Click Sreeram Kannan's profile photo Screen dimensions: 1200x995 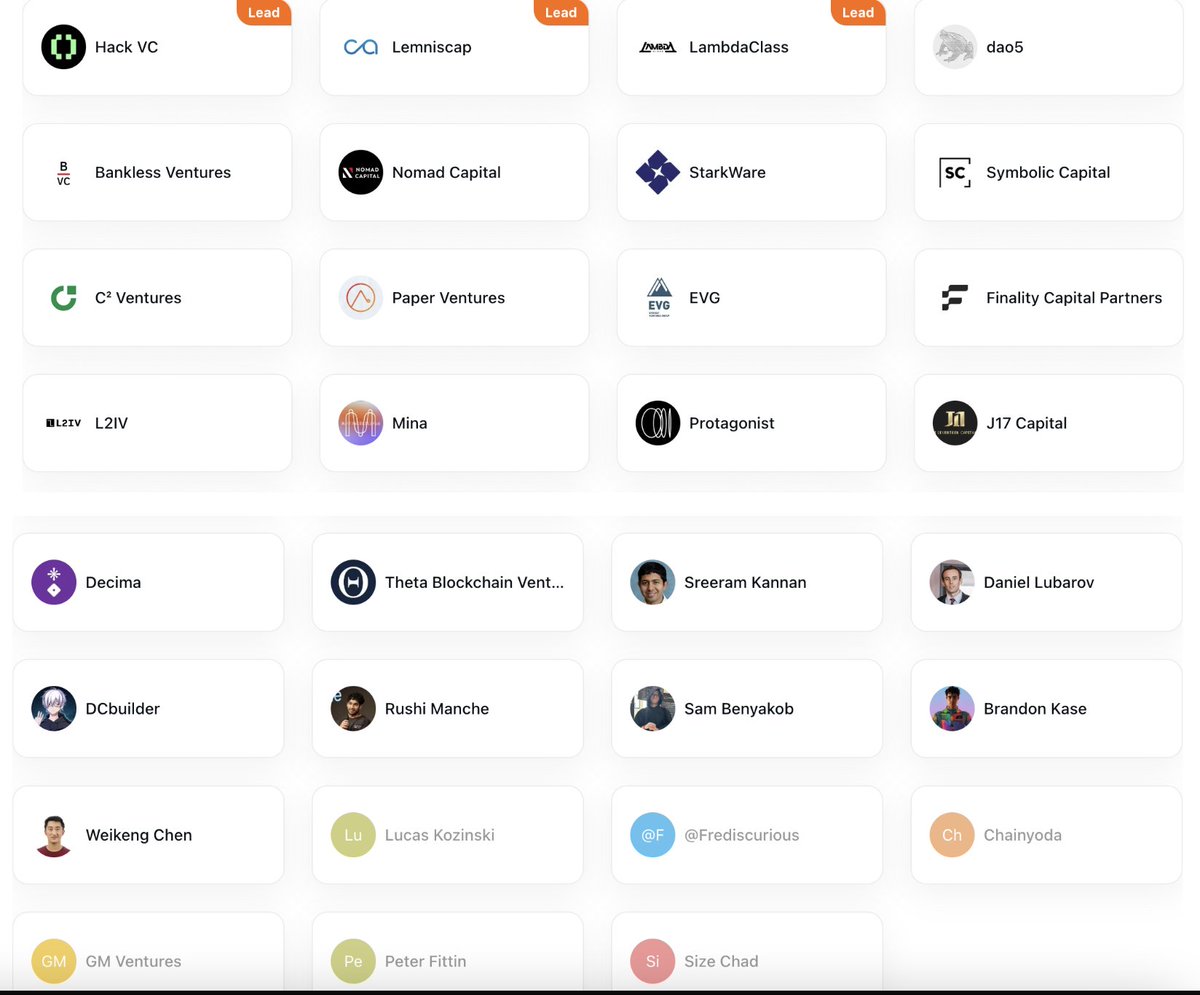pyautogui.click(x=653, y=582)
